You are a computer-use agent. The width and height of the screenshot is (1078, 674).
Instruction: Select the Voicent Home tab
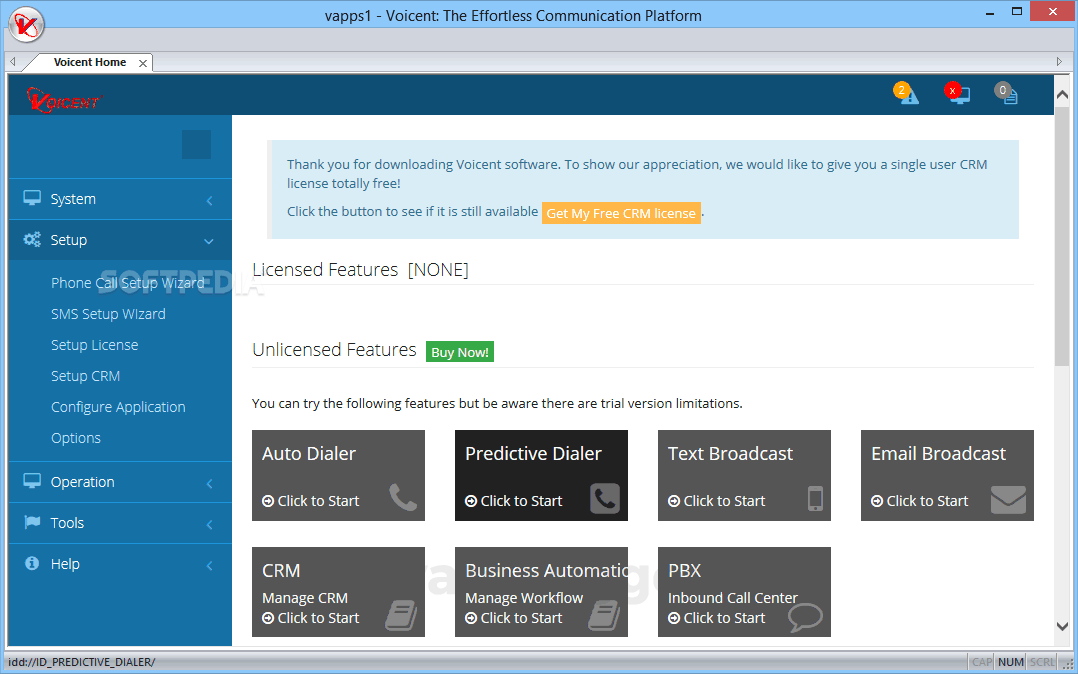[x=90, y=63]
